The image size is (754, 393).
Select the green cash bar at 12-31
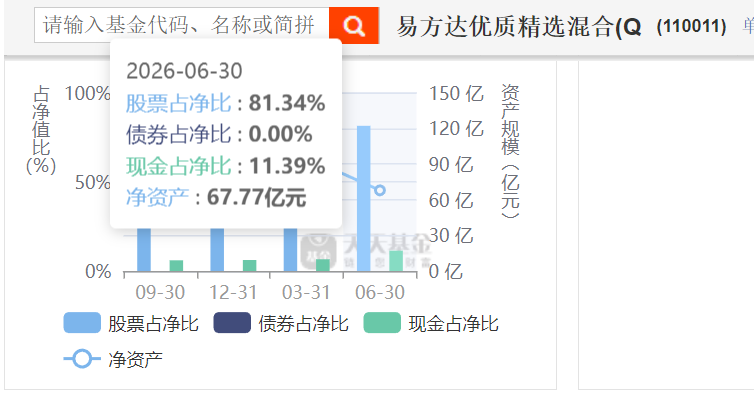click(x=250, y=266)
